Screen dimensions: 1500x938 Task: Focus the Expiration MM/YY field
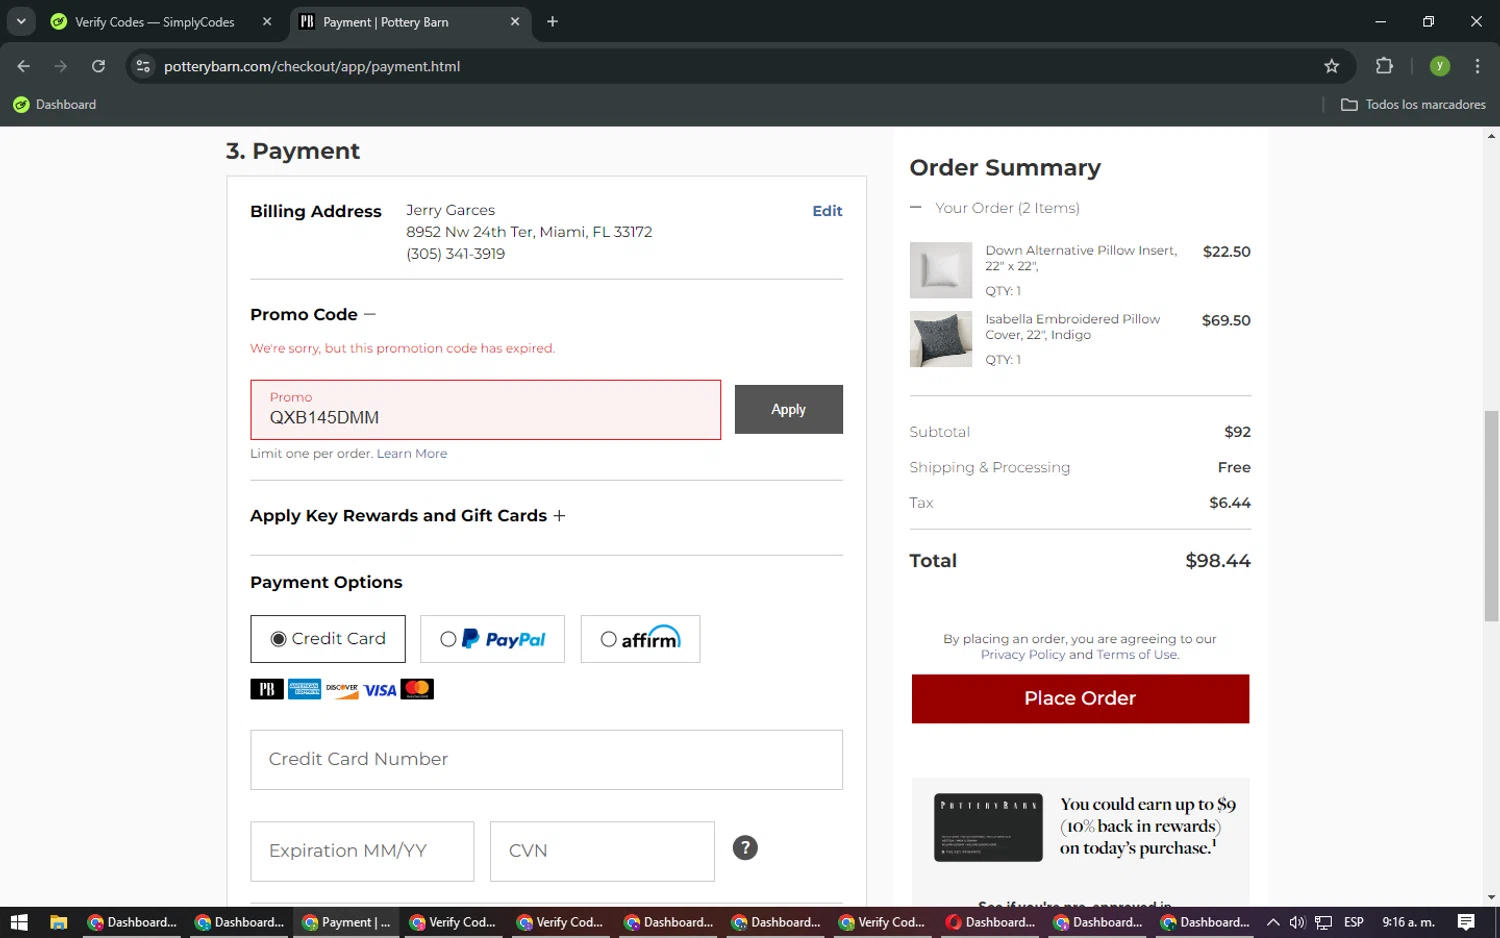[362, 851]
